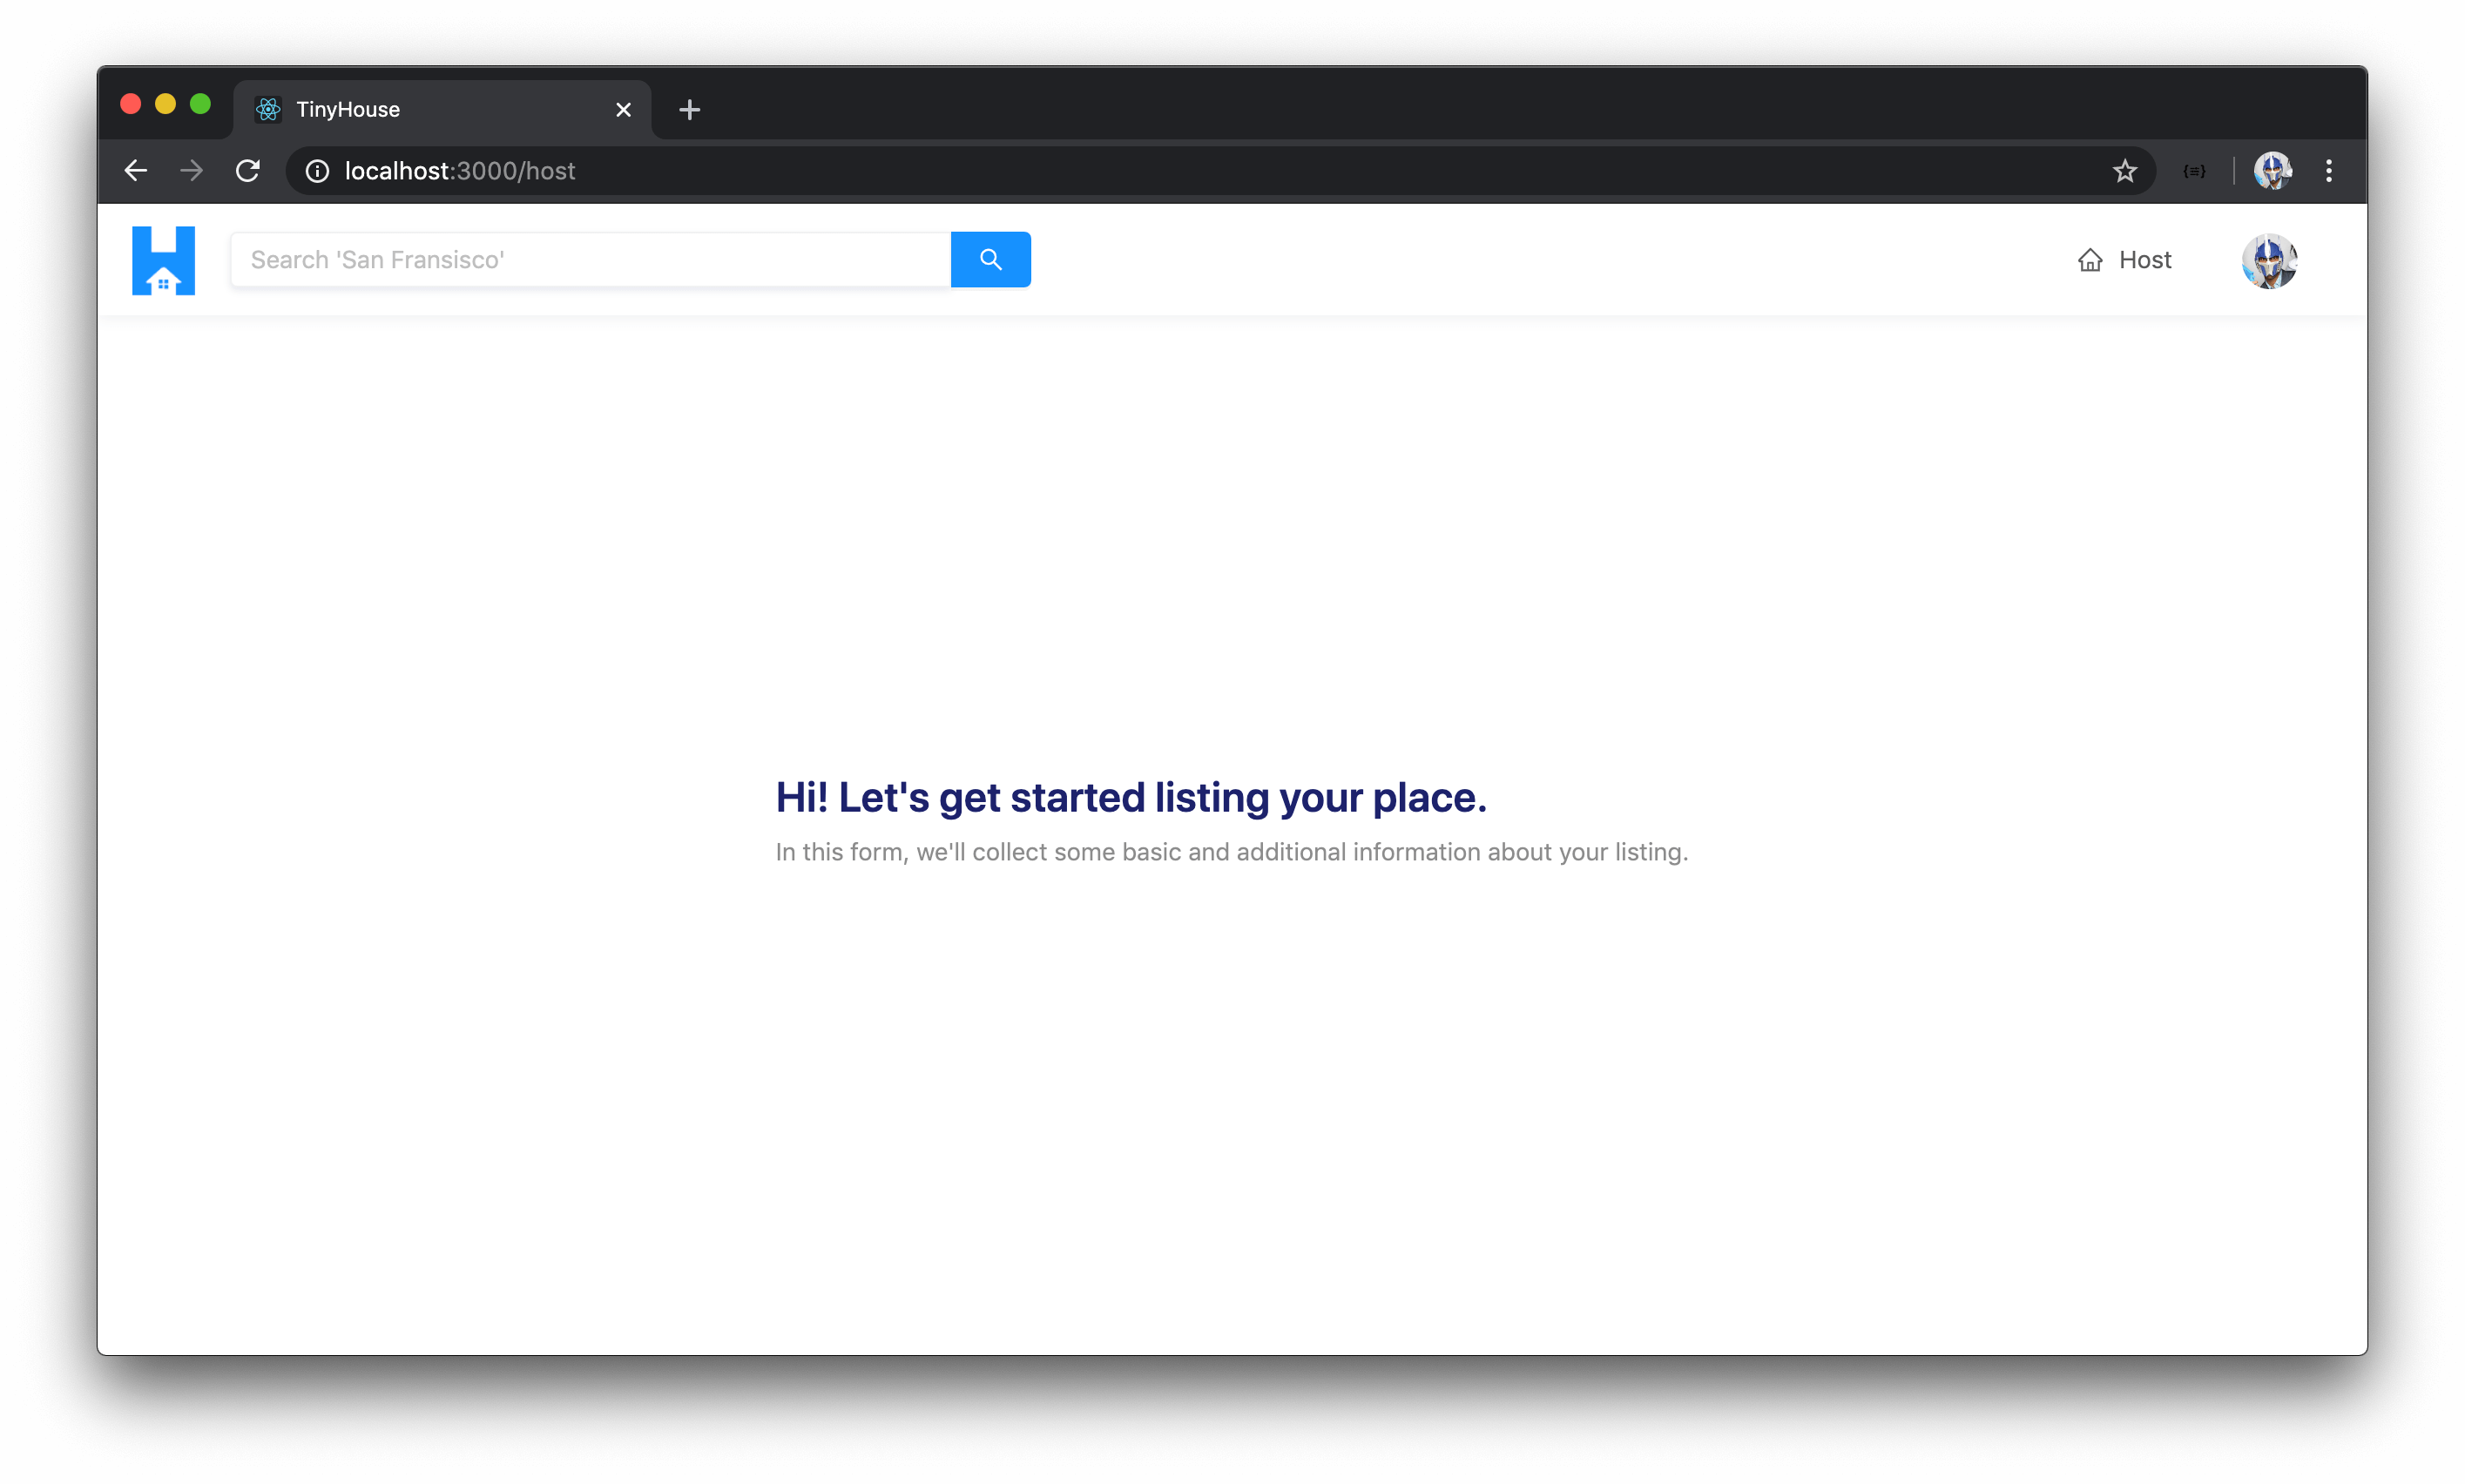Click the React favicon on TinyHouse tab
Screen dimensions: 2465x1484
coord(268,110)
